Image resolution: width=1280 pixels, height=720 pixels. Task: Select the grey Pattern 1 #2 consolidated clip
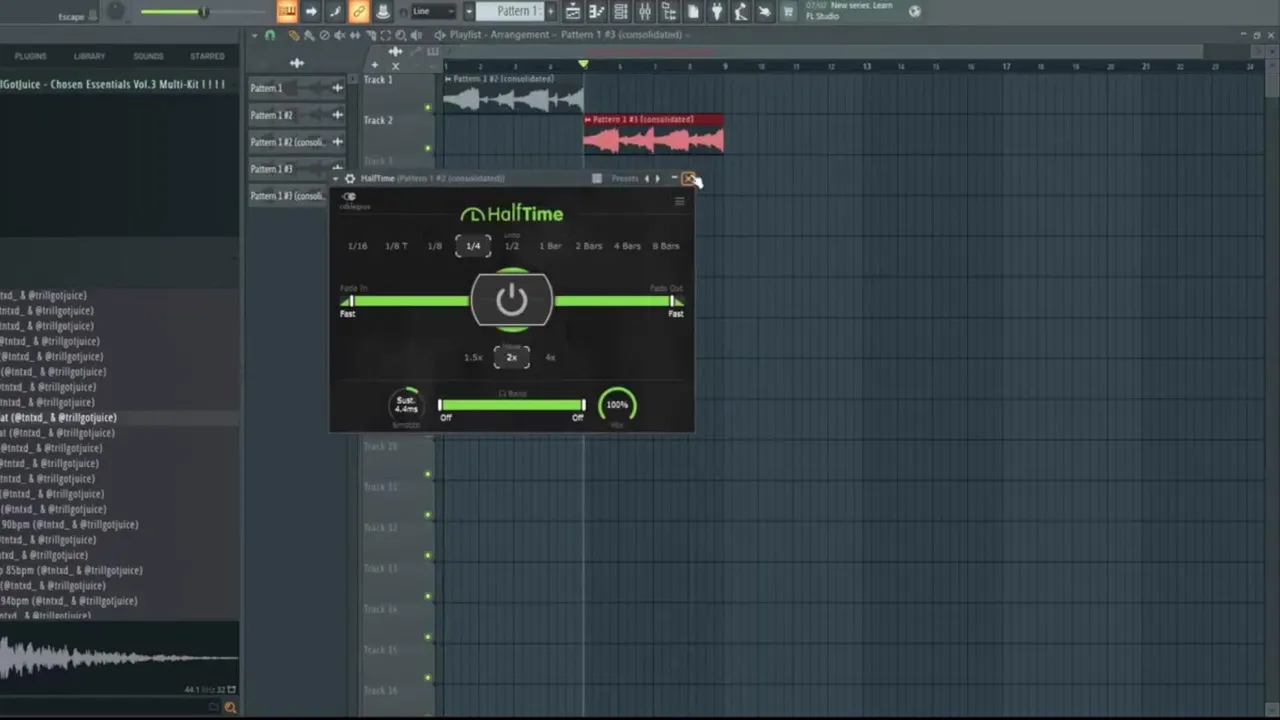pos(513,93)
